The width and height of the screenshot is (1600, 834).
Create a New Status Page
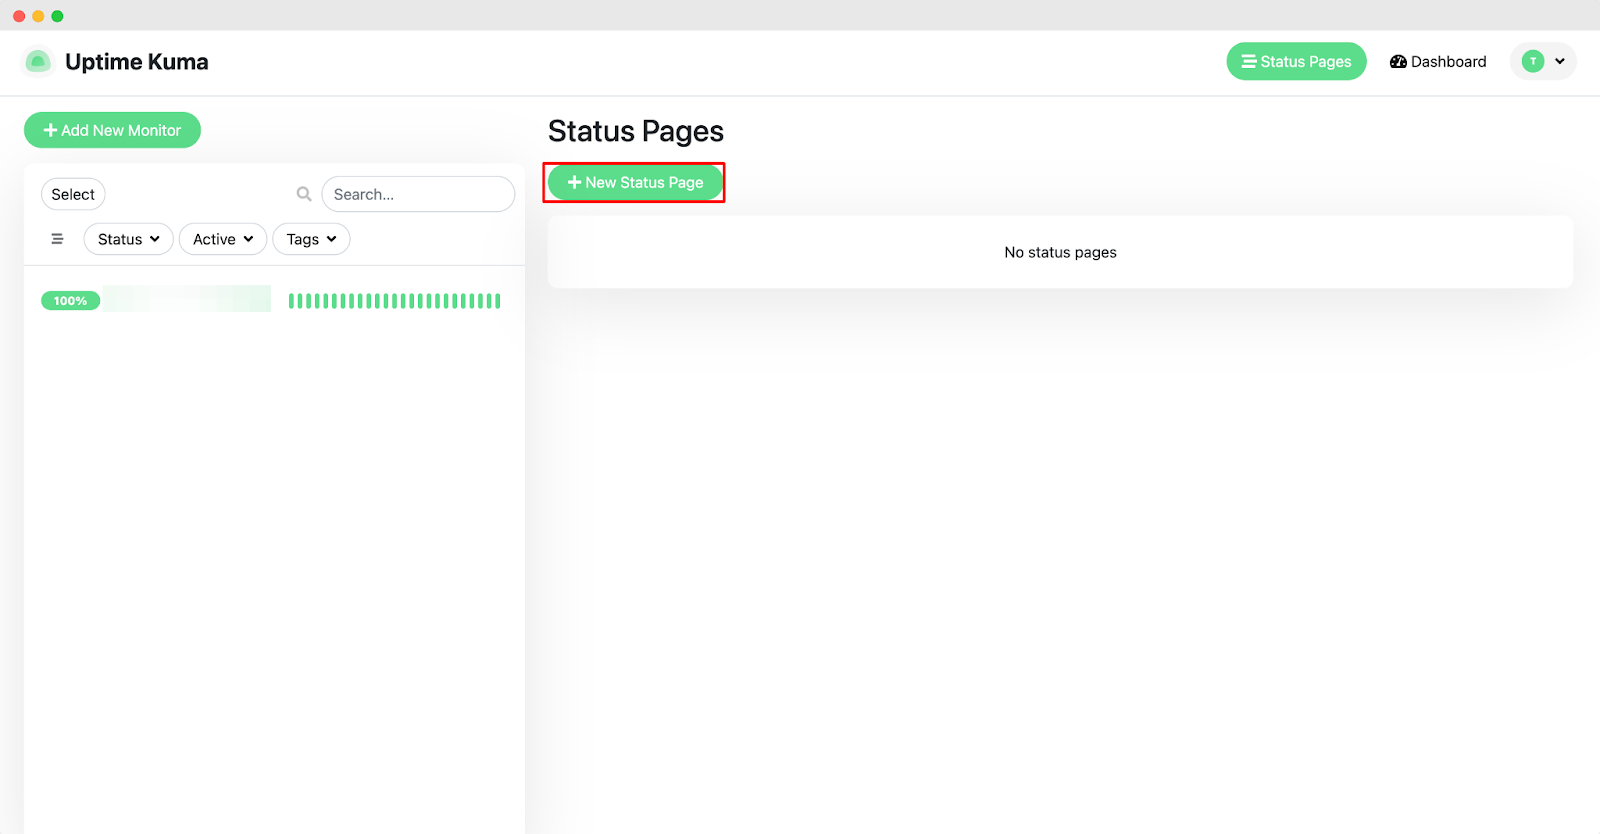point(635,183)
